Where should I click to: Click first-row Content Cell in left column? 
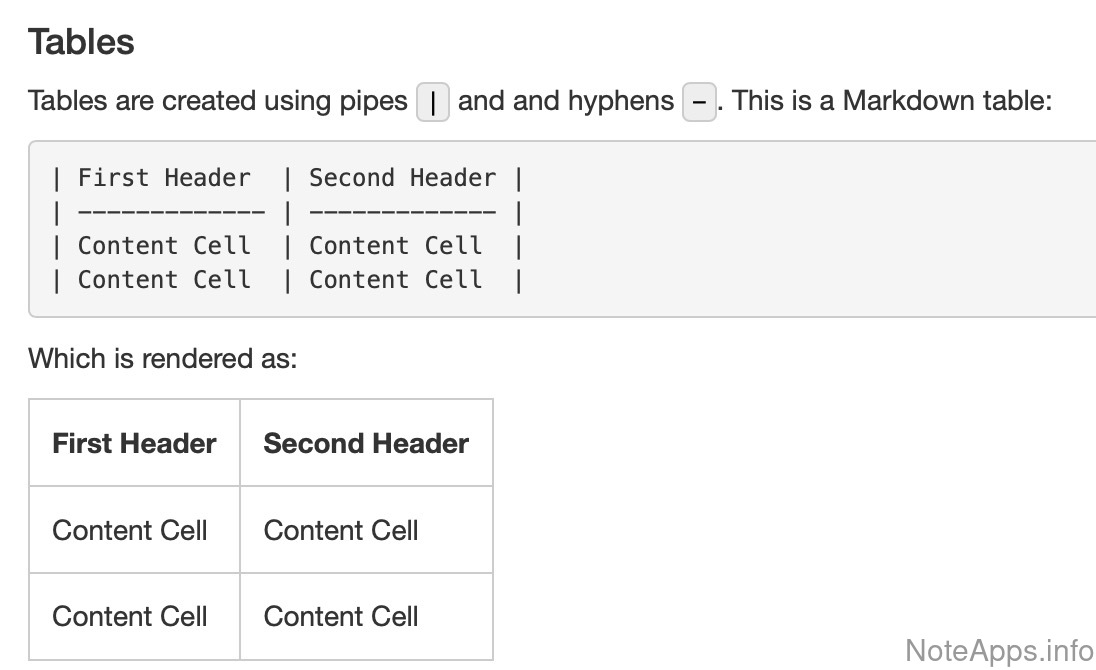tap(130, 530)
